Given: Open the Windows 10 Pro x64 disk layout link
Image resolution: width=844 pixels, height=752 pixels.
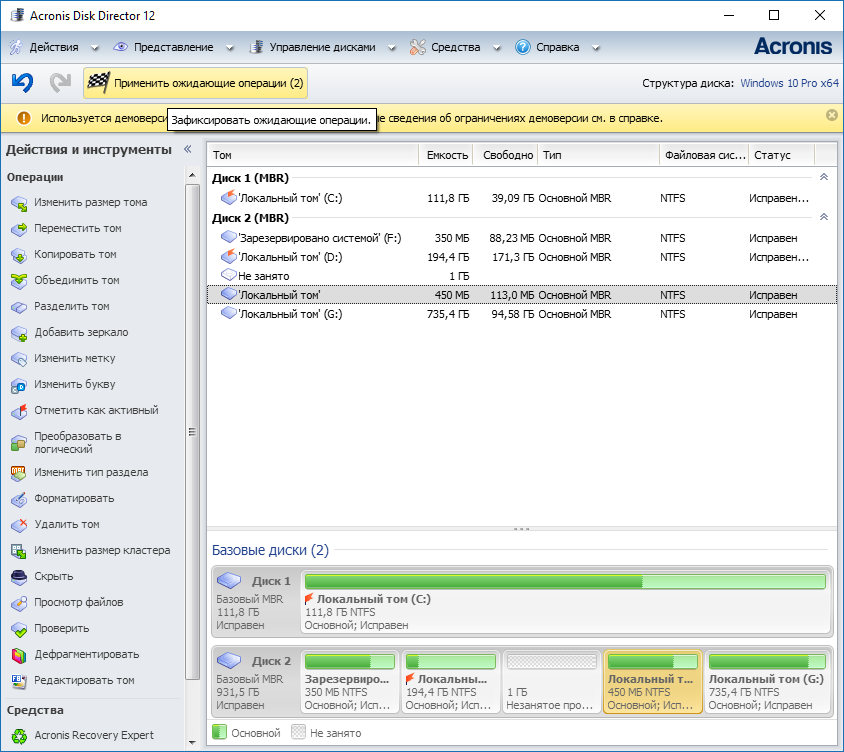Looking at the screenshot, I should coord(789,83).
